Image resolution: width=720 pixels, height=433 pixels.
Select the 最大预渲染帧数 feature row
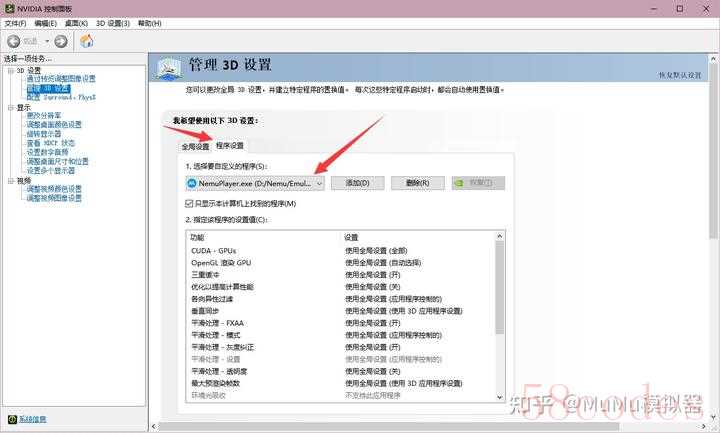341,383
